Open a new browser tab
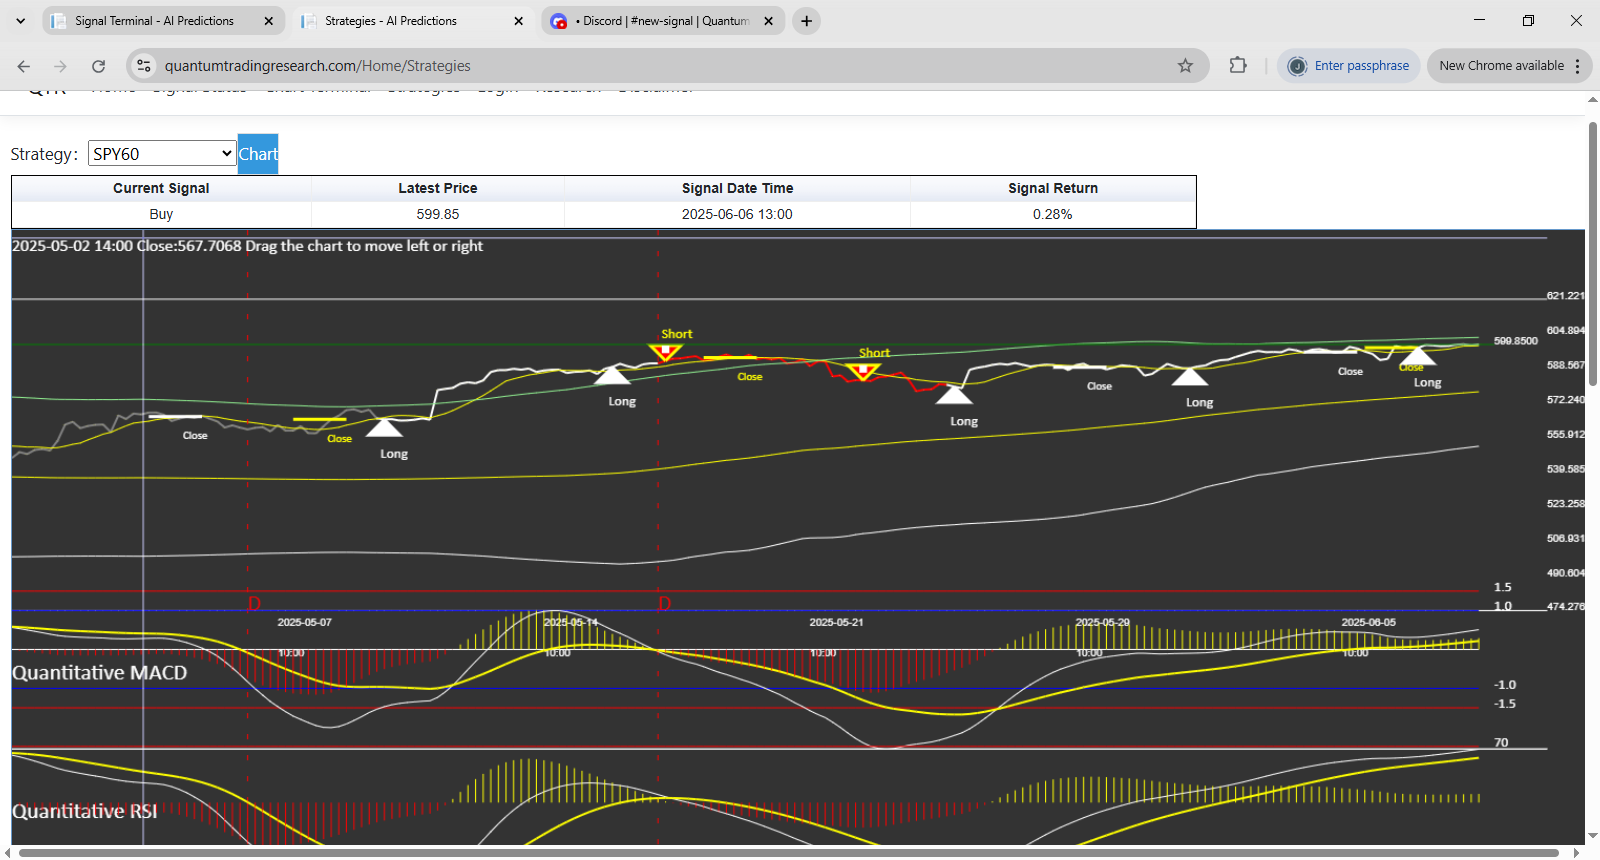This screenshot has width=1600, height=860. point(806,21)
